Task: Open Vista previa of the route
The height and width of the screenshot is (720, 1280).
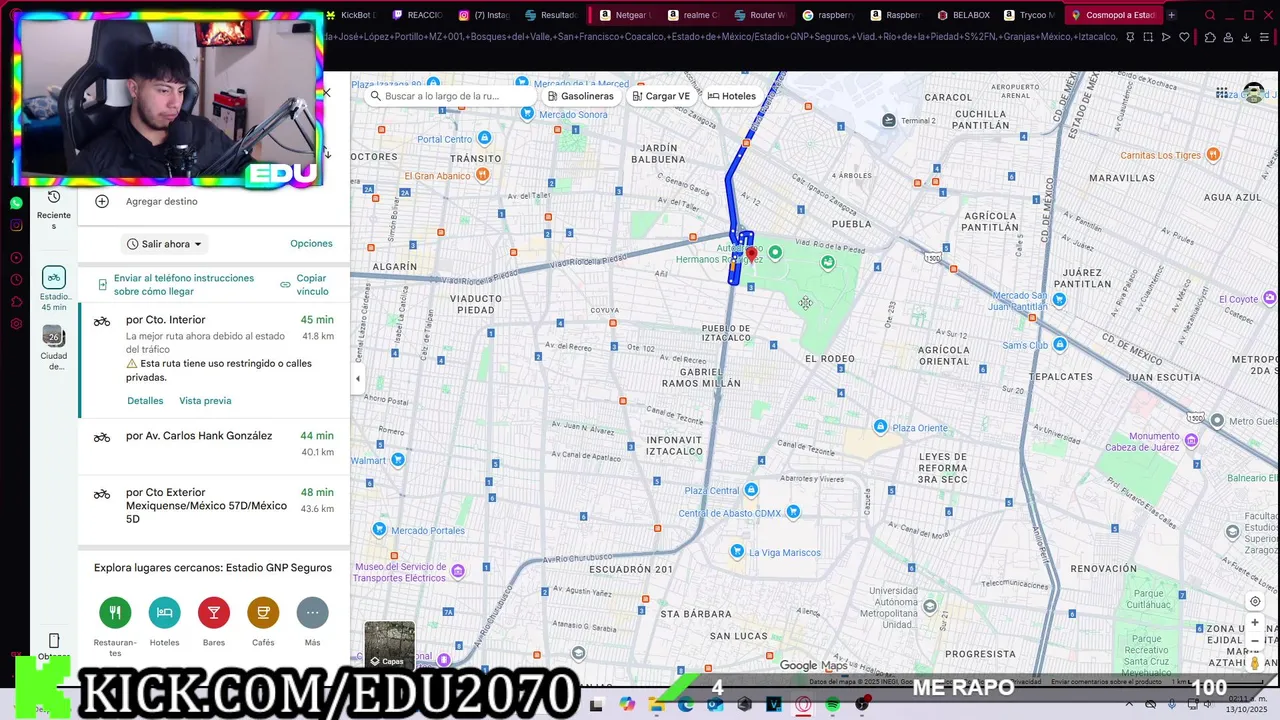Action: (x=205, y=401)
